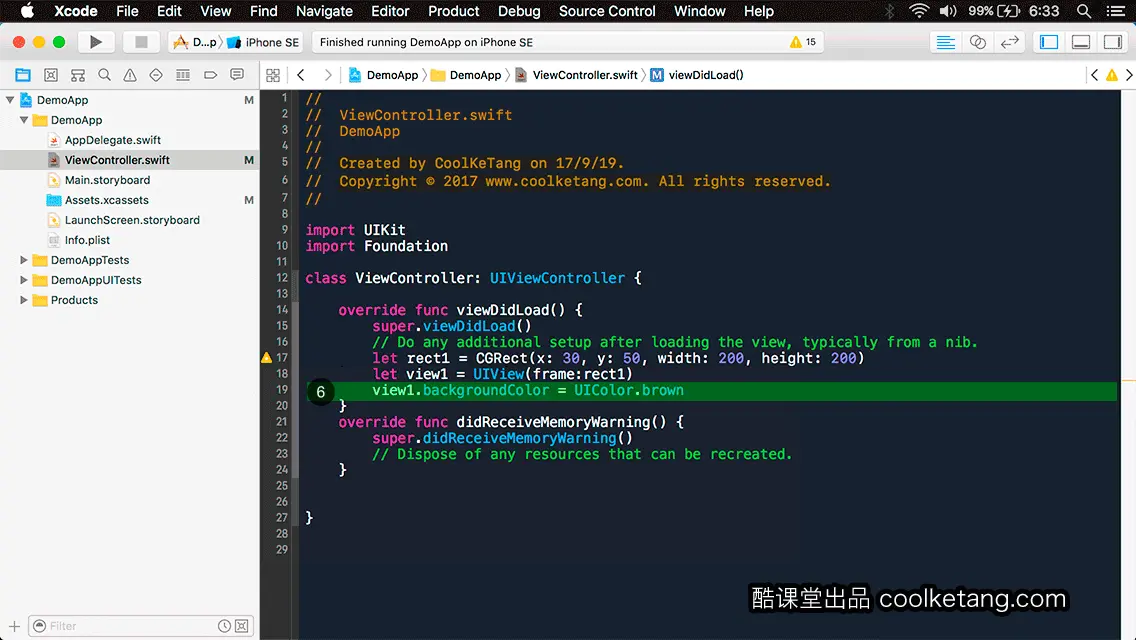Screen dimensions: 1136x640
Task: Select LaunchScreen.storyboard in navigator
Action: (x=132, y=220)
